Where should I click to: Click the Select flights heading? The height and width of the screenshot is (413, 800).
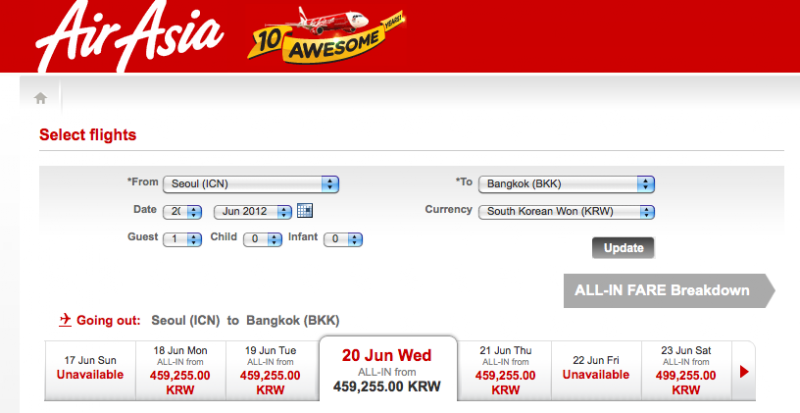[x=88, y=135]
